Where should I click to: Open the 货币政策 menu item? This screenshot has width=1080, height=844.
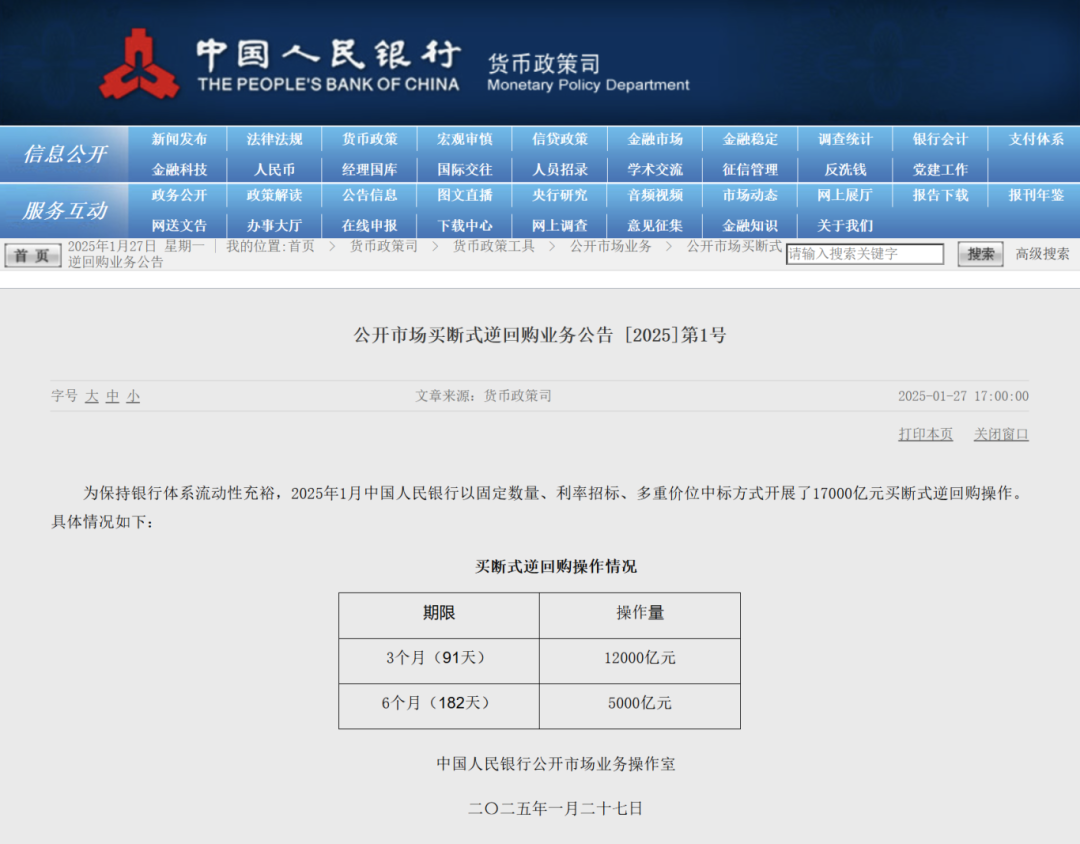coord(370,140)
